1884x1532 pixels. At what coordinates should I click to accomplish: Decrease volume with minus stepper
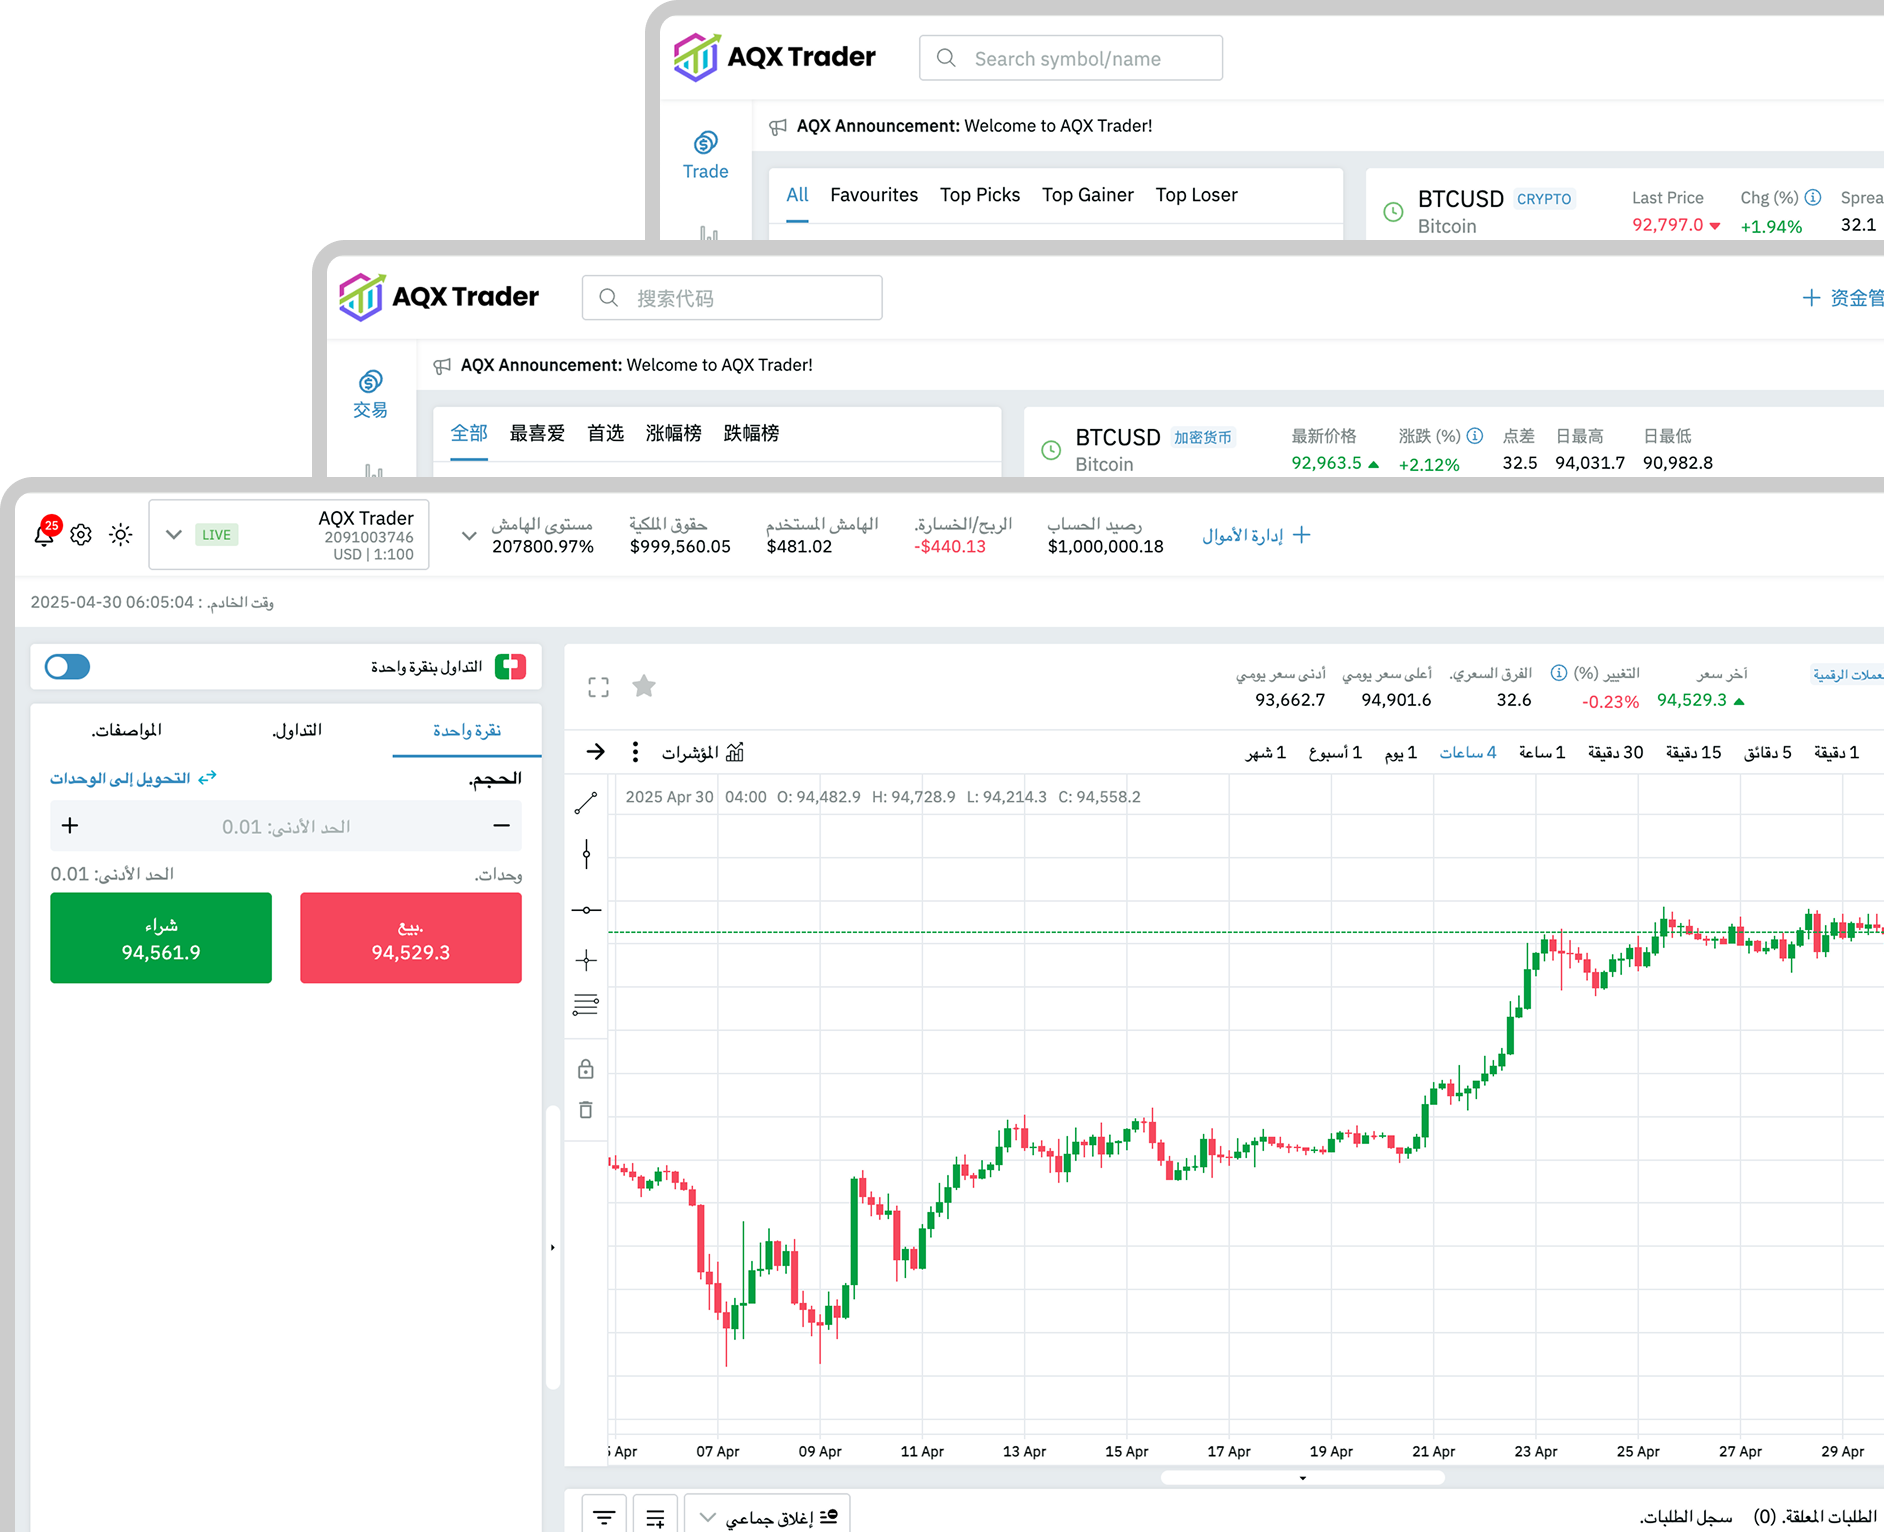pyautogui.click(x=502, y=826)
